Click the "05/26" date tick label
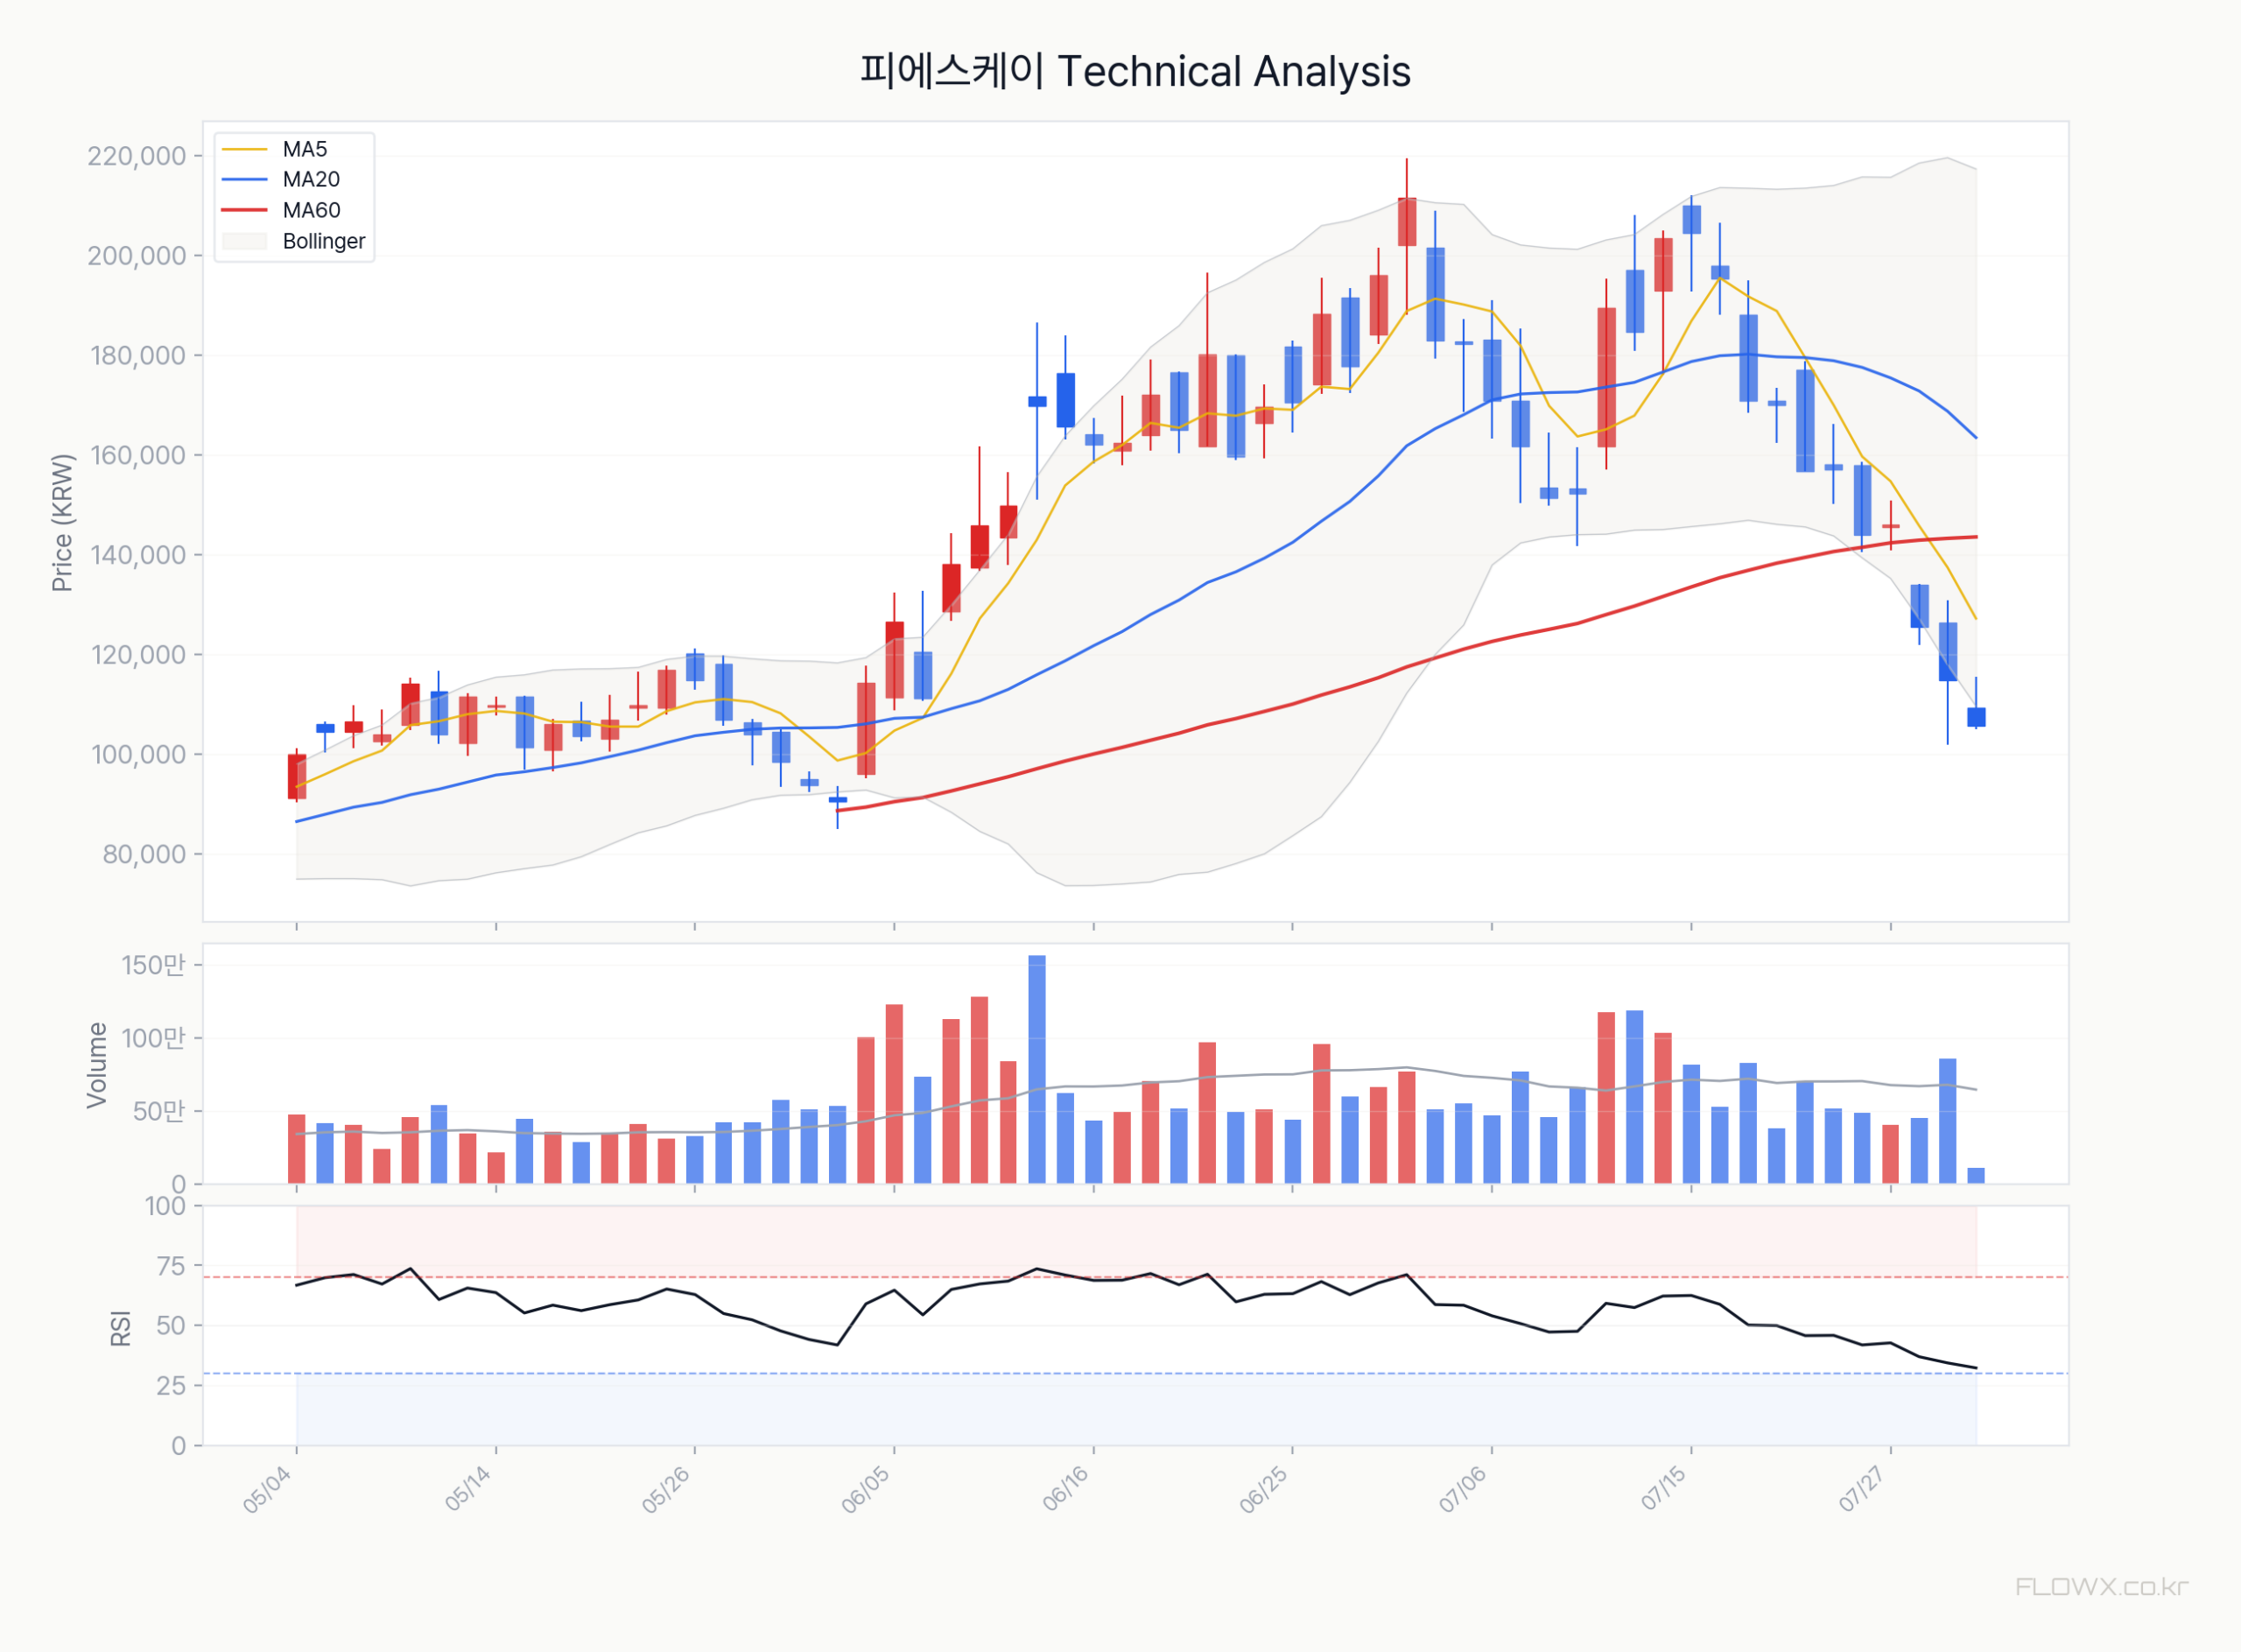2241x1652 pixels. pyautogui.click(x=665, y=1490)
